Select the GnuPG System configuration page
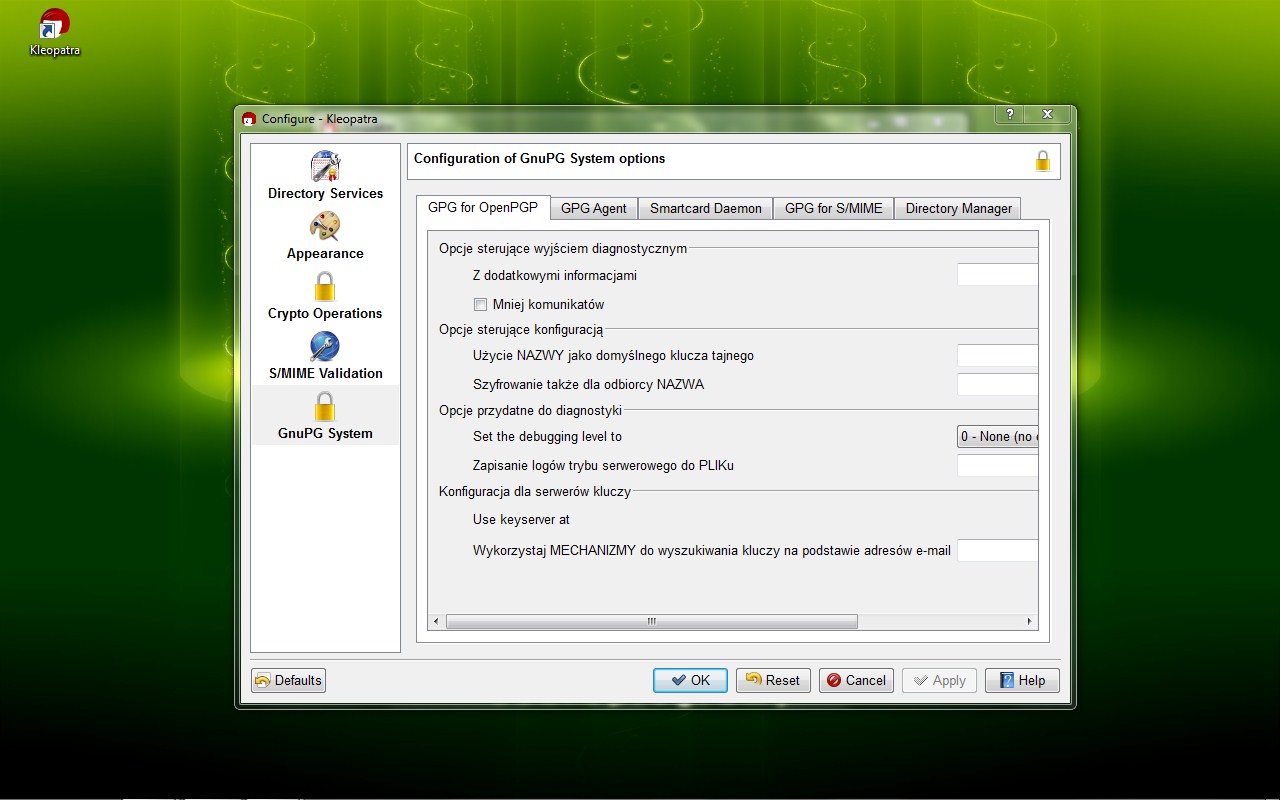Image resolution: width=1280 pixels, height=800 pixels. [325, 416]
